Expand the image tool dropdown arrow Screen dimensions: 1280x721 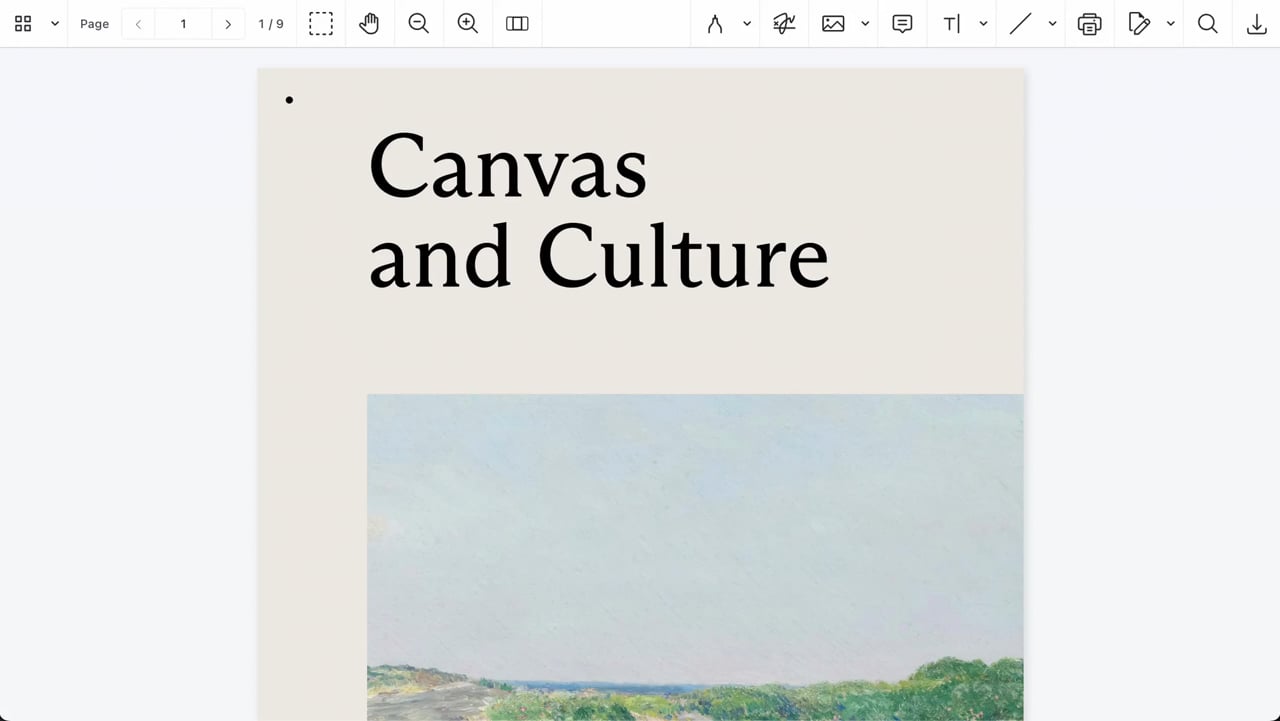click(865, 24)
